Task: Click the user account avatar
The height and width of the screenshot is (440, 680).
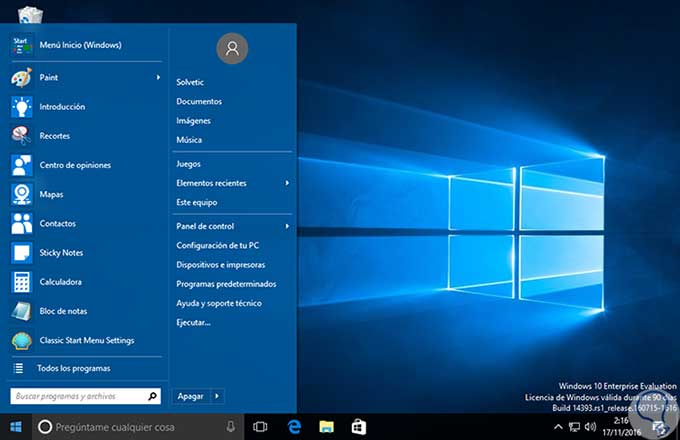Action: pyautogui.click(x=232, y=48)
